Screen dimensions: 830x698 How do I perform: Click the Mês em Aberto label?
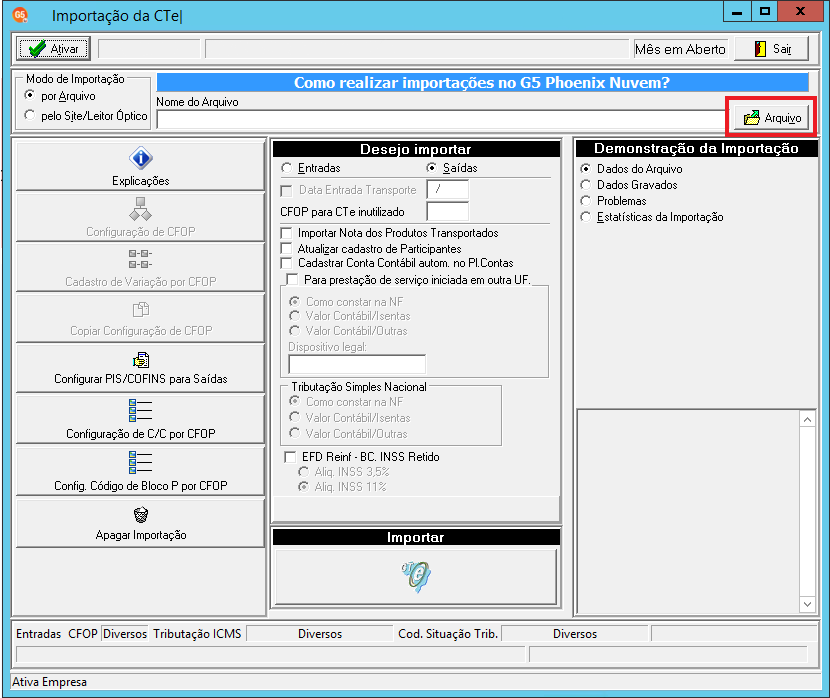(x=680, y=49)
